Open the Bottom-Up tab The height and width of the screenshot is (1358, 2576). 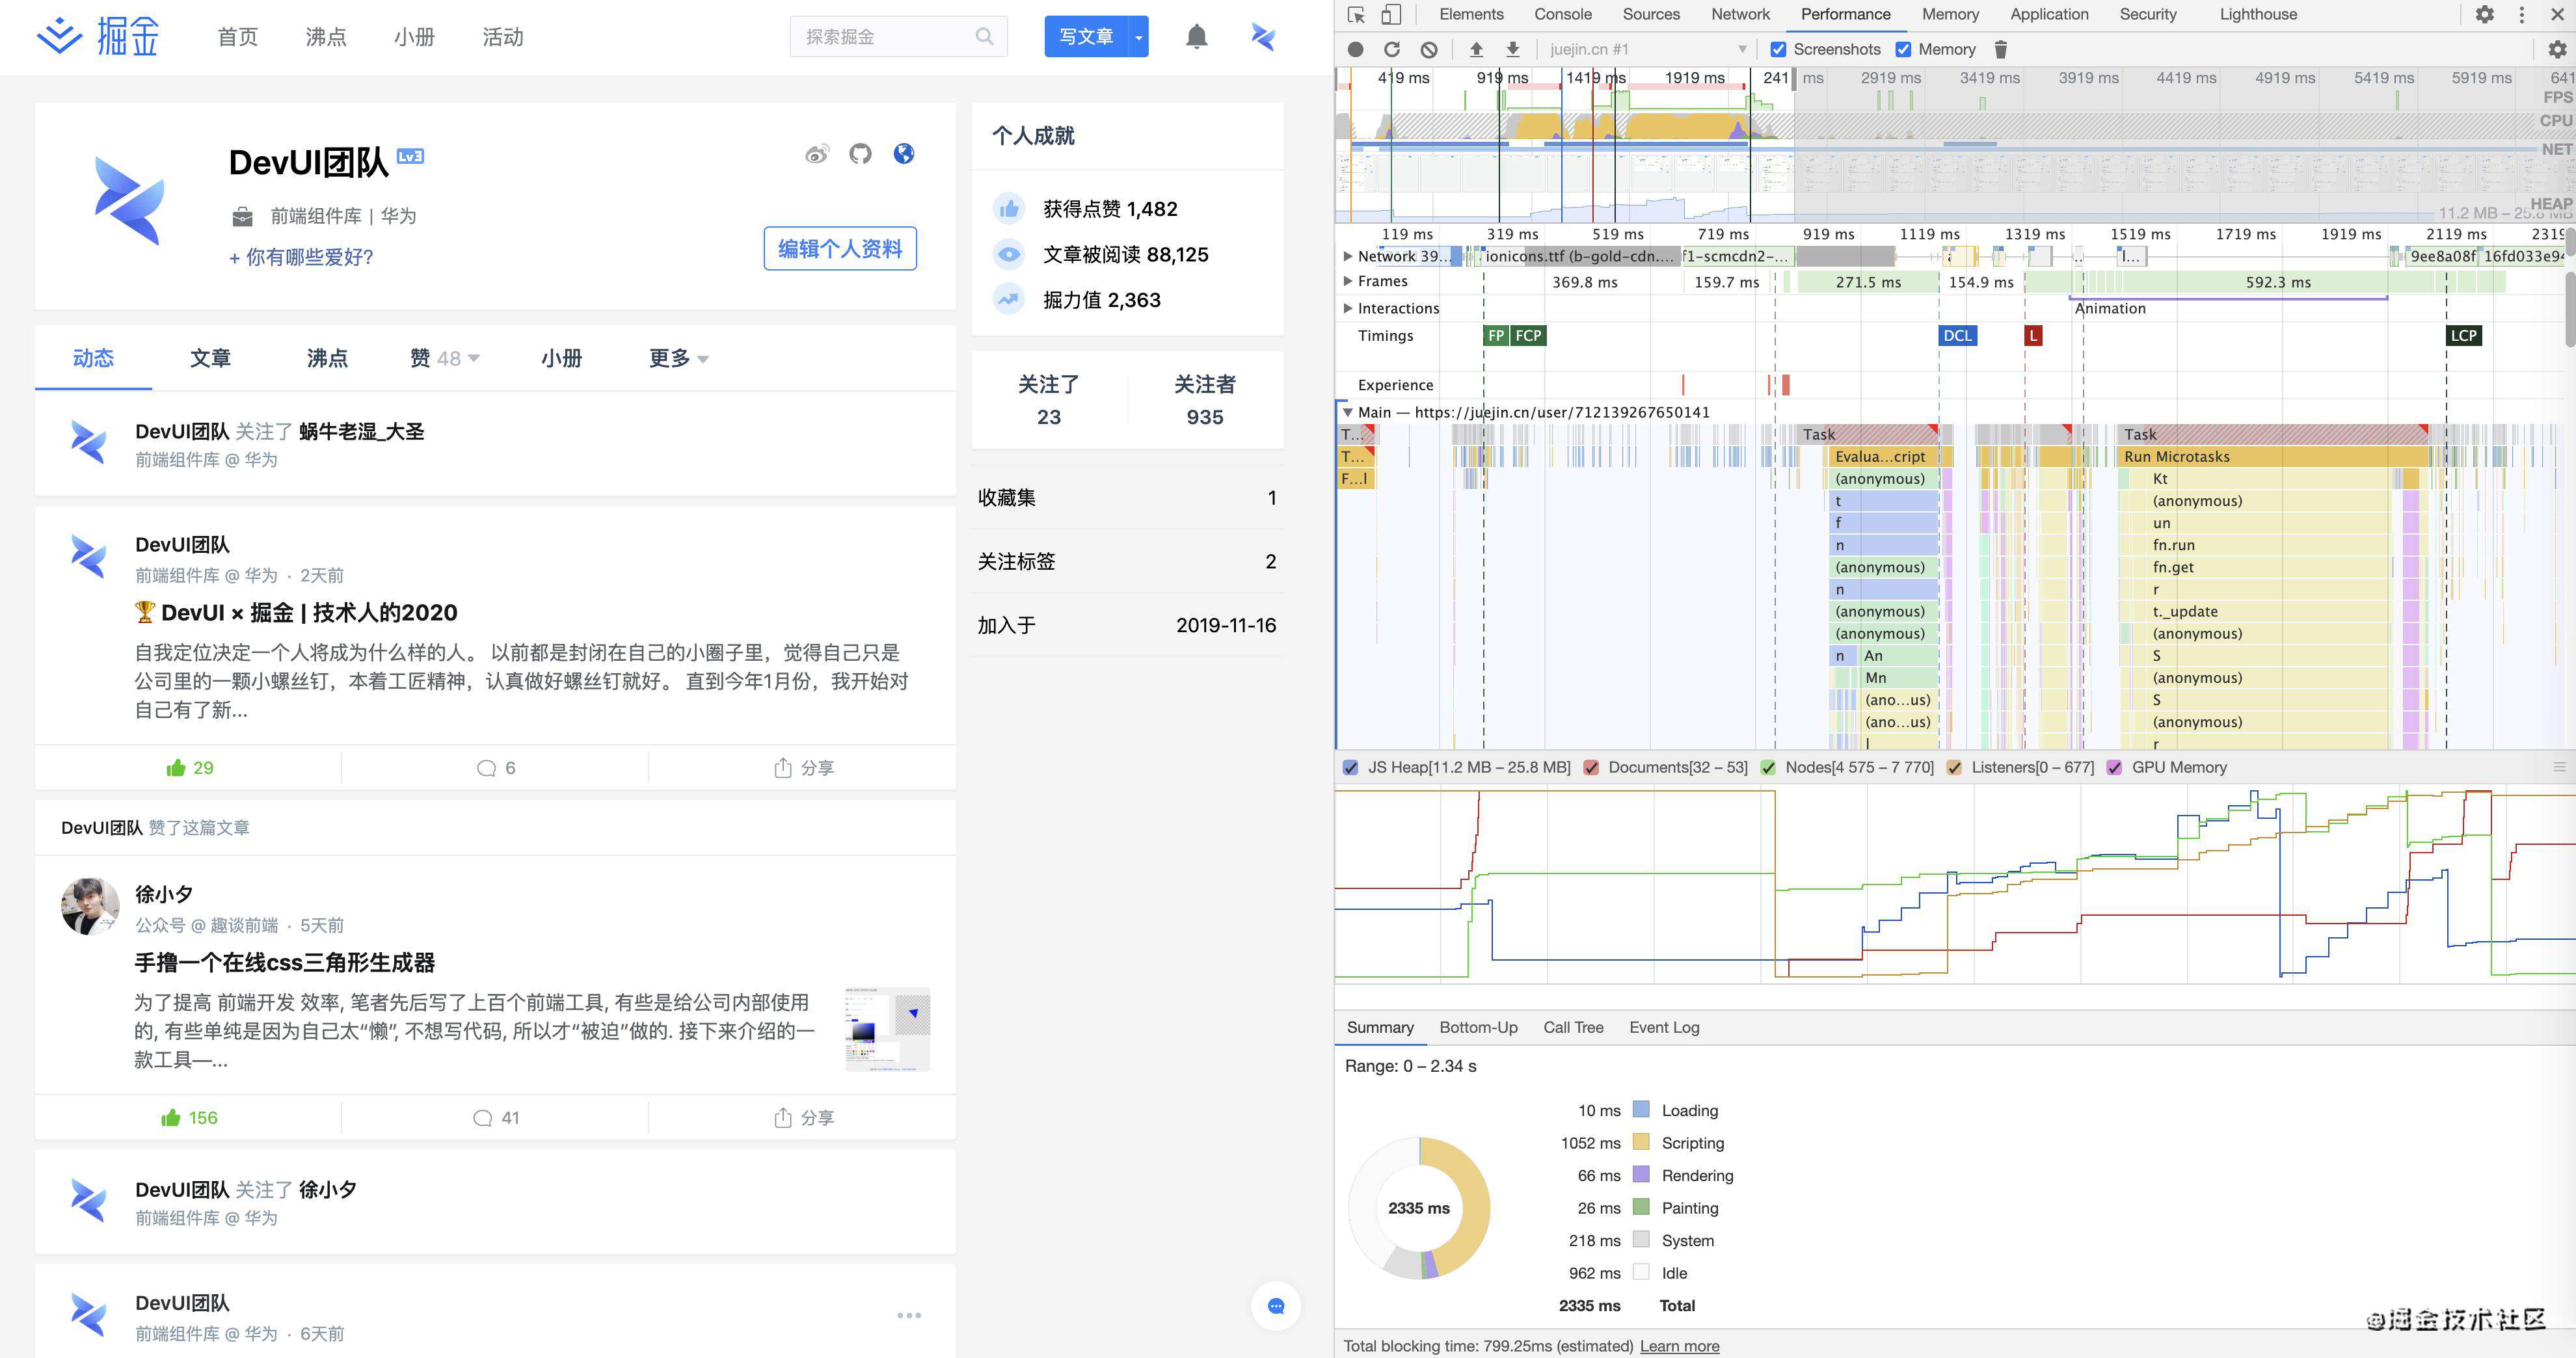pyautogui.click(x=1478, y=1027)
